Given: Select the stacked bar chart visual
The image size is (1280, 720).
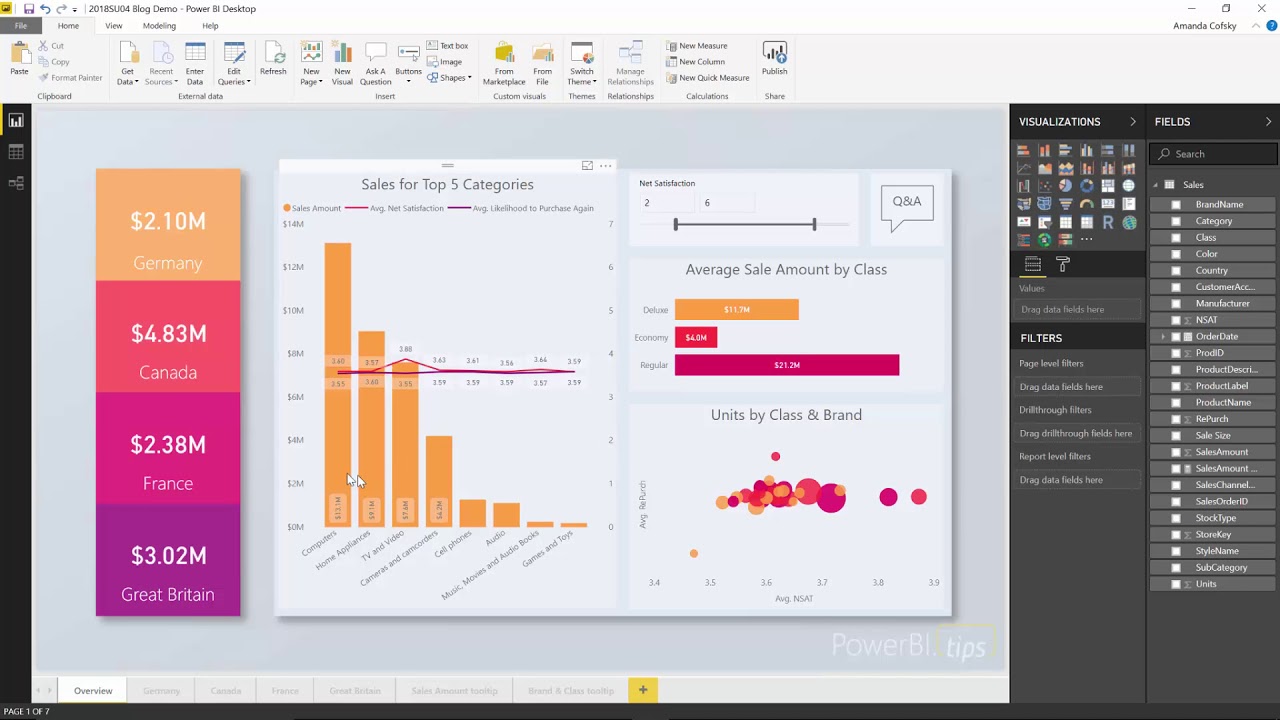Looking at the screenshot, I should click(1024, 150).
